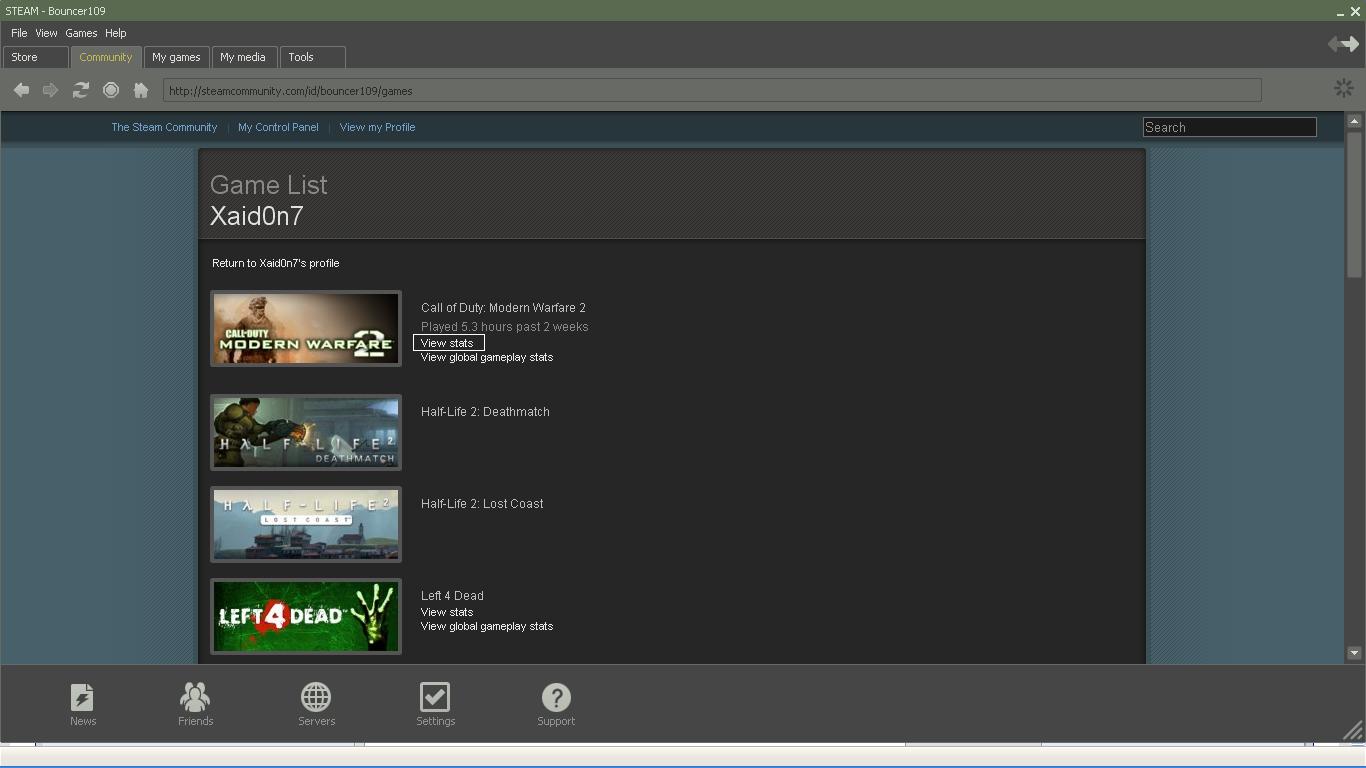Click the Left 4 Dead title text
This screenshot has height=768, width=1366.
[452, 596]
